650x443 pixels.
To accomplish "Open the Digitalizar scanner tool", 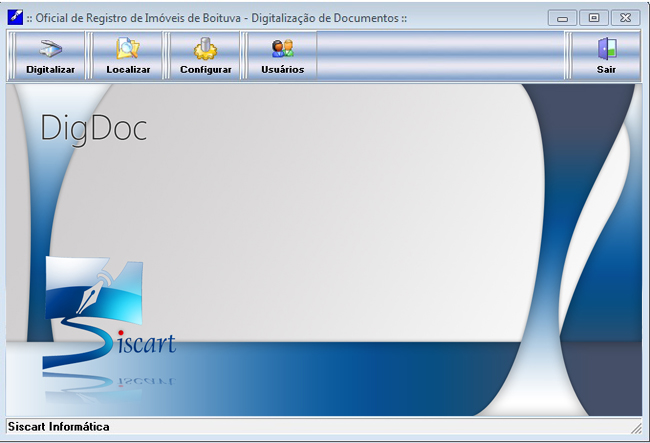I will [x=50, y=56].
